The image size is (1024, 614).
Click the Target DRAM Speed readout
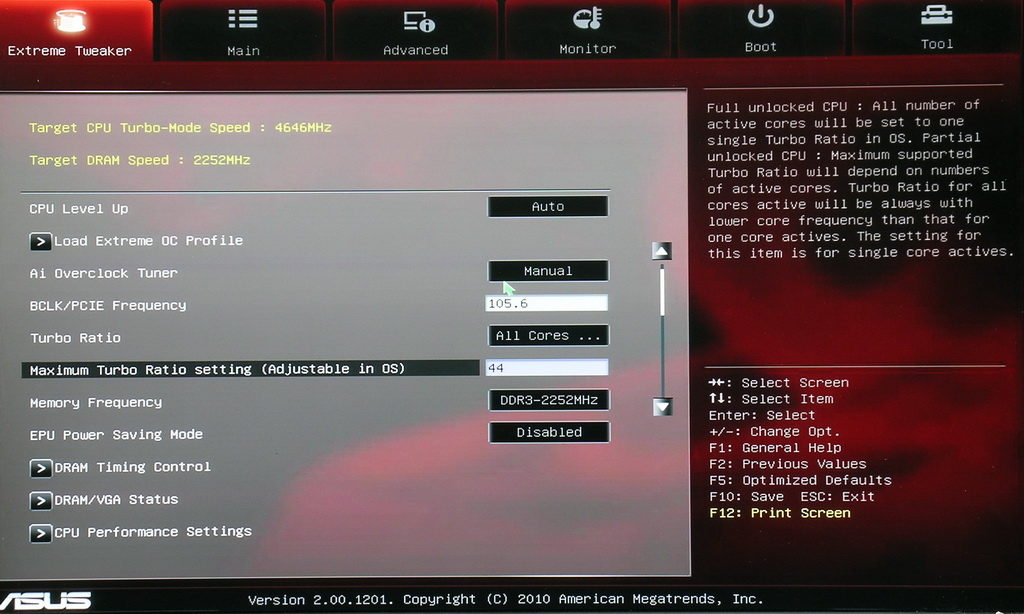140,160
